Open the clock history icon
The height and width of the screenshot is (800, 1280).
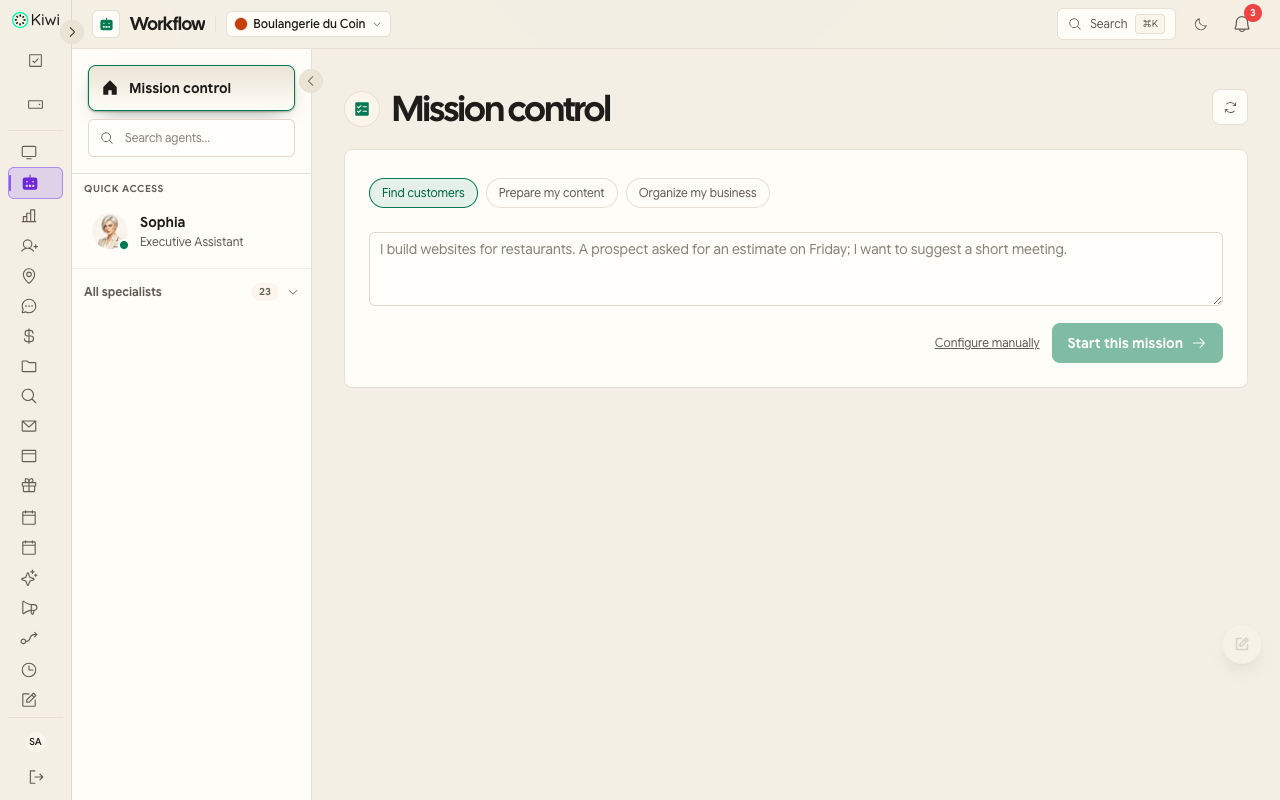tap(29, 670)
